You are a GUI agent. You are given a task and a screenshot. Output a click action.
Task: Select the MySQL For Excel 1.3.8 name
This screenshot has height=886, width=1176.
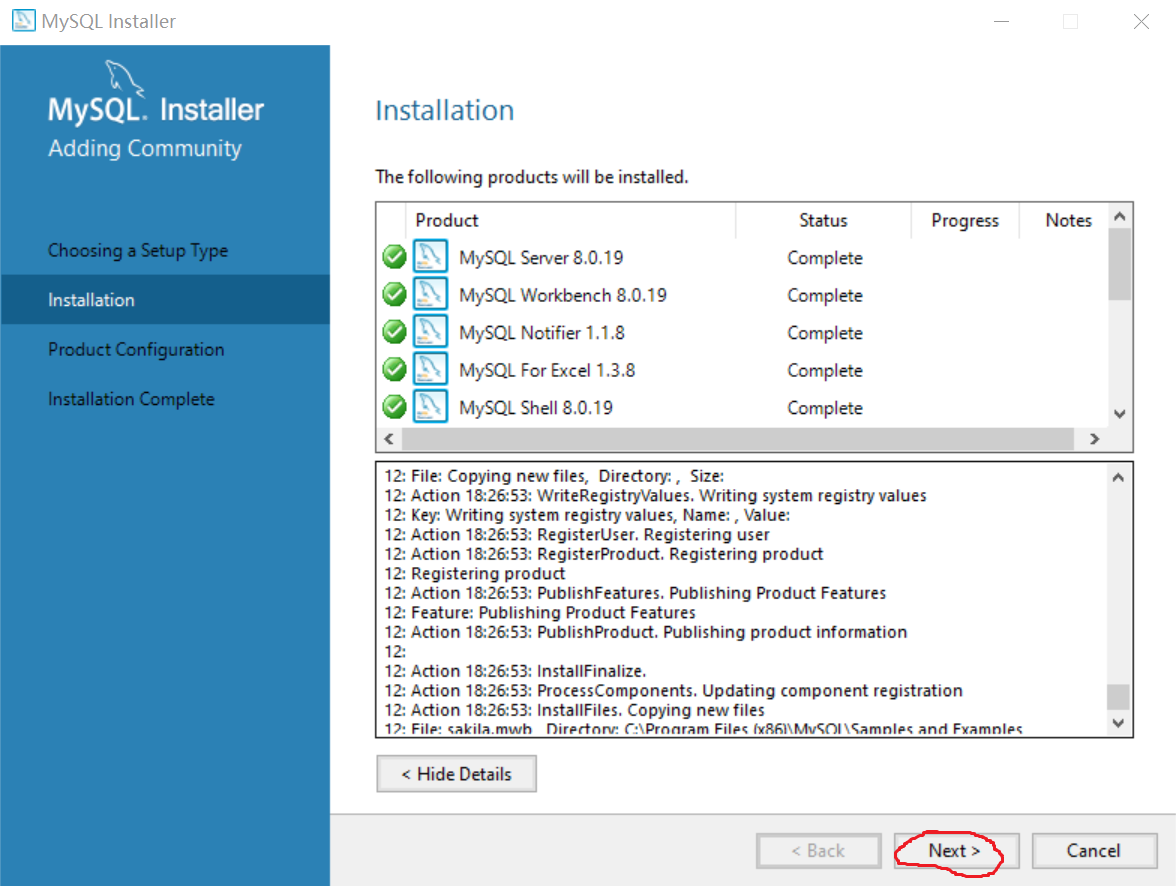547,371
